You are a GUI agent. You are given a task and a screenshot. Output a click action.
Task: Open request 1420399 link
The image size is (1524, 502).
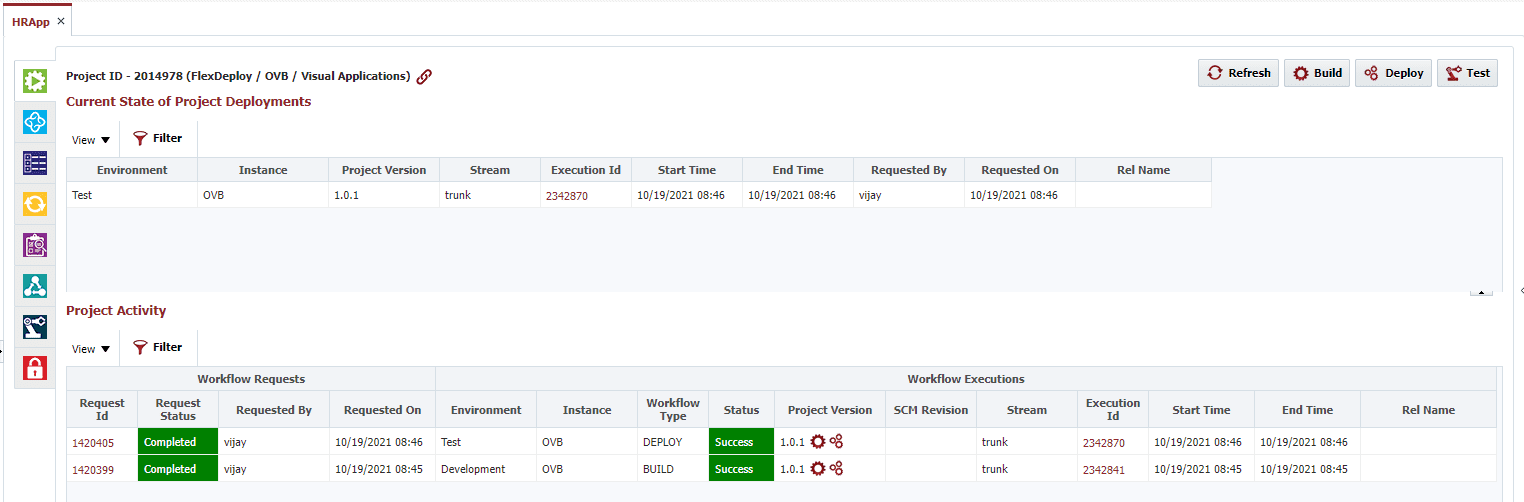tap(93, 469)
